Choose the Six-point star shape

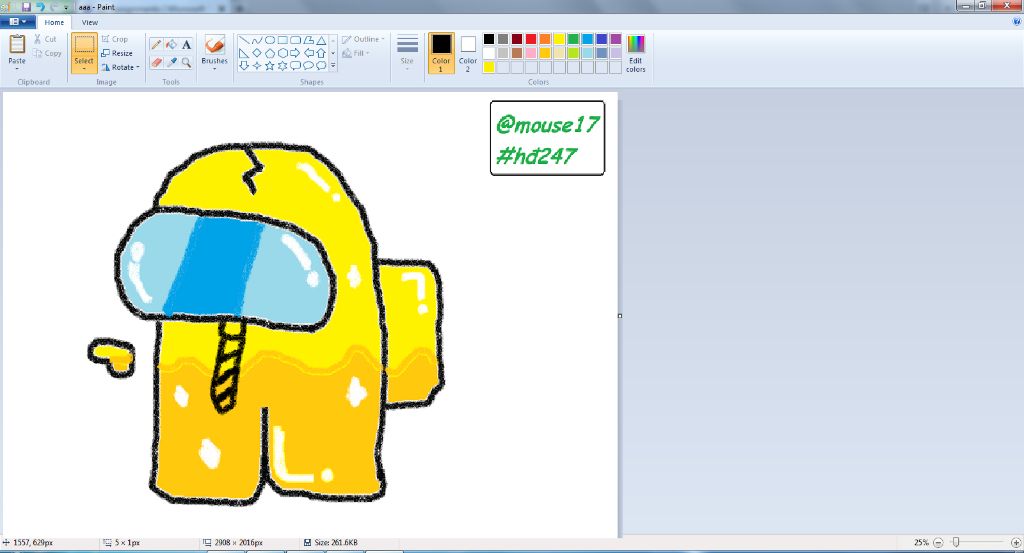282,65
